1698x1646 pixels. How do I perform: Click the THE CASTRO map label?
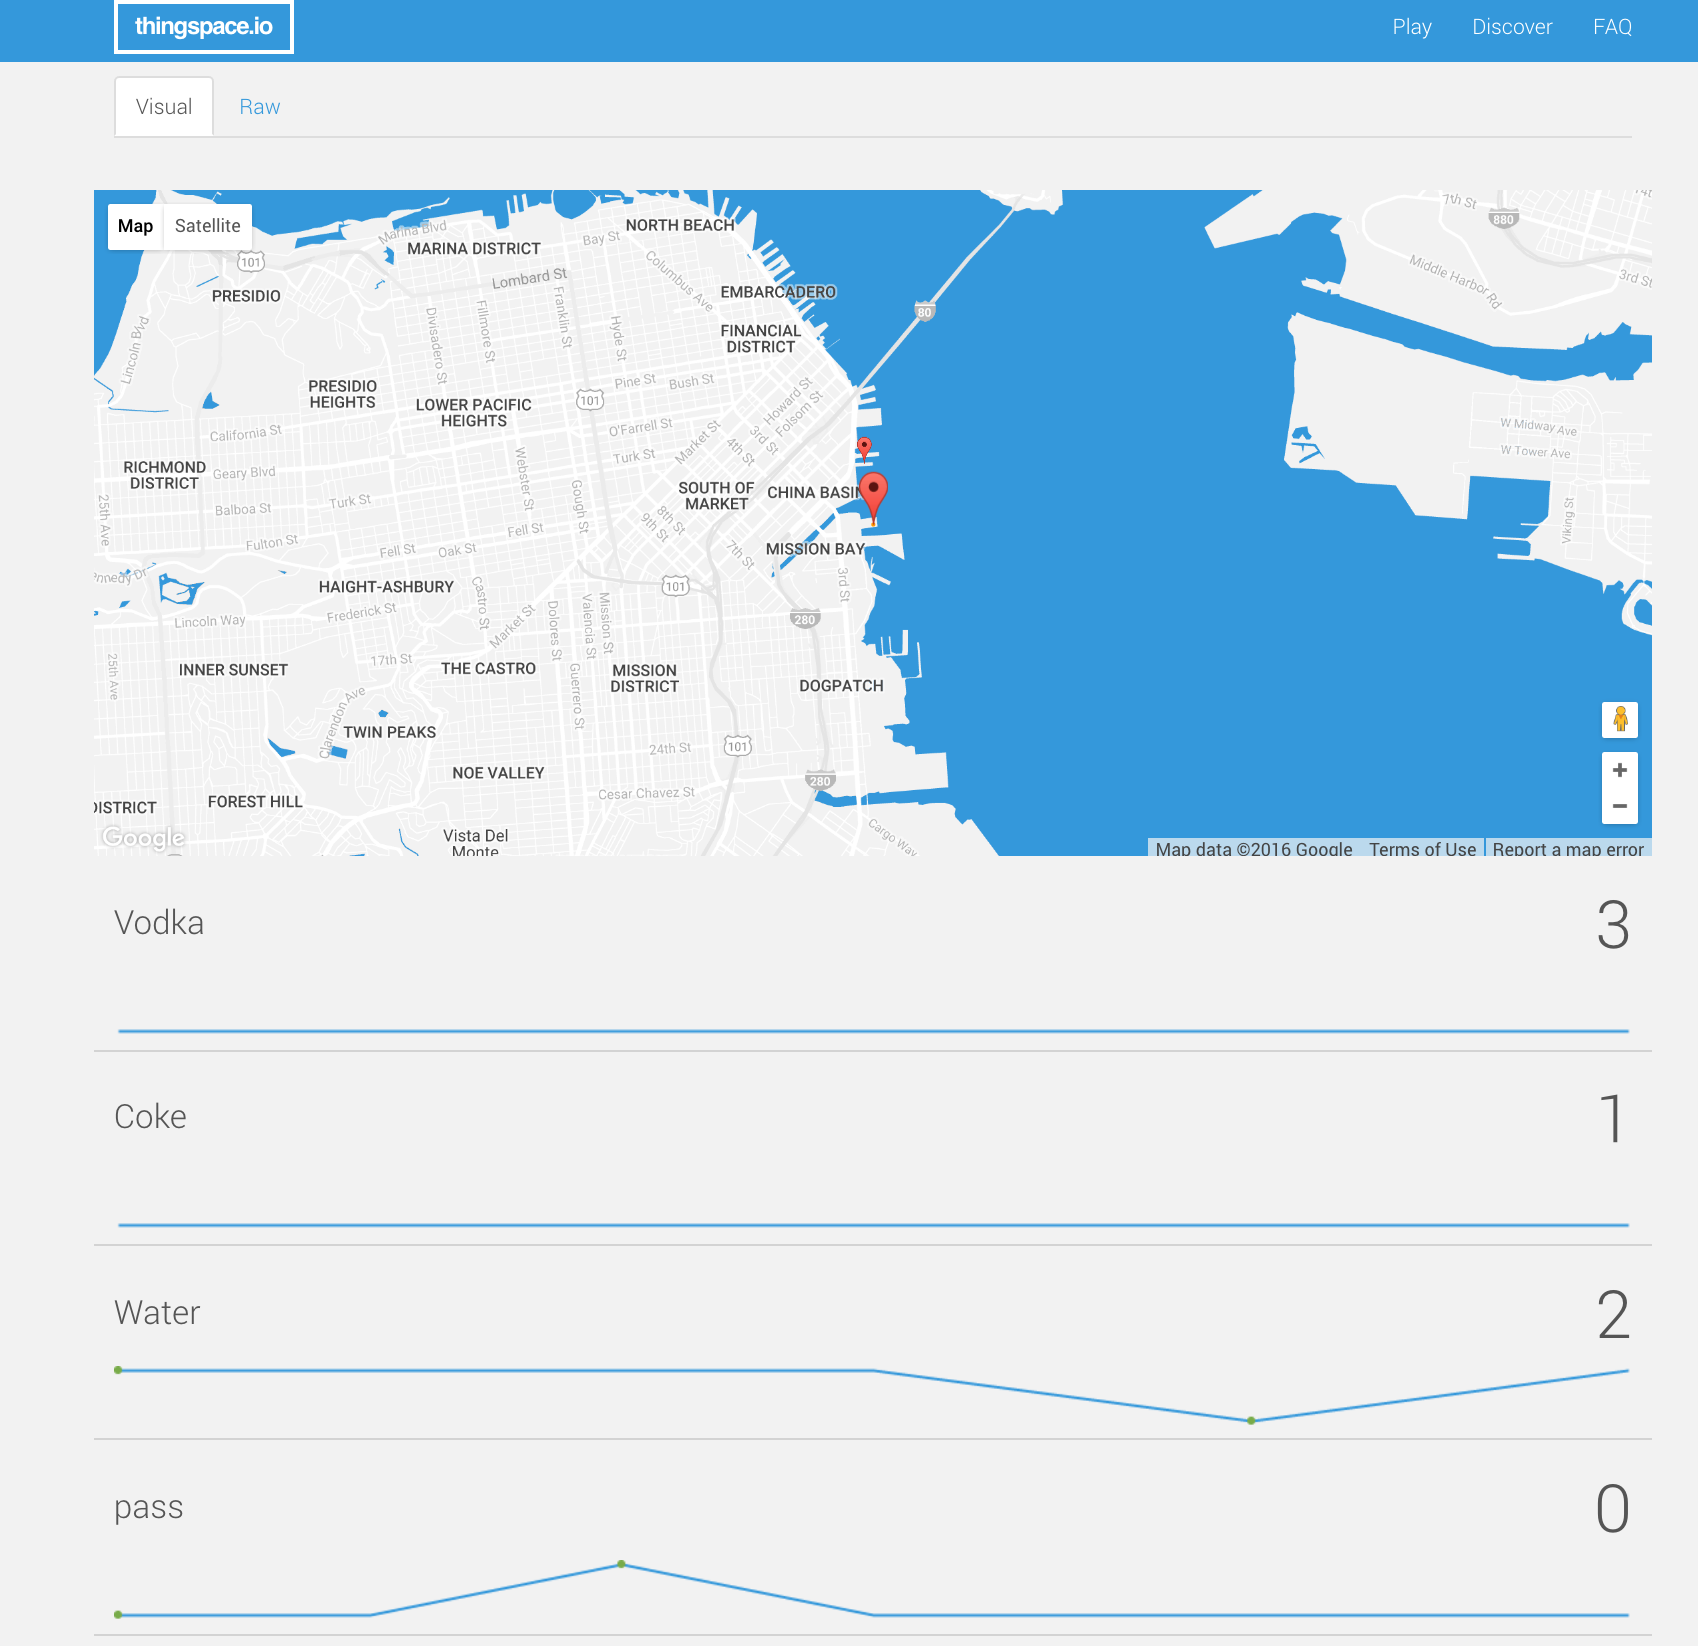click(489, 669)
